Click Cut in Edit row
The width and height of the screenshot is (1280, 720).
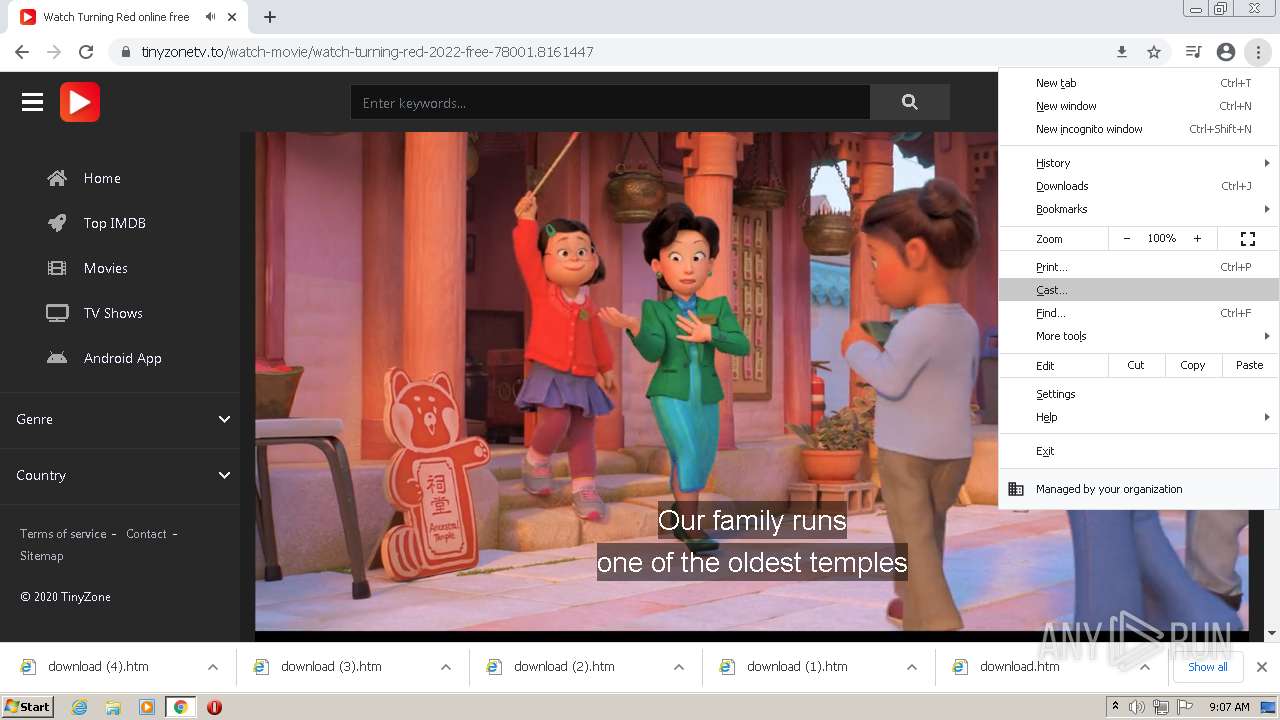click(1136, 365)
